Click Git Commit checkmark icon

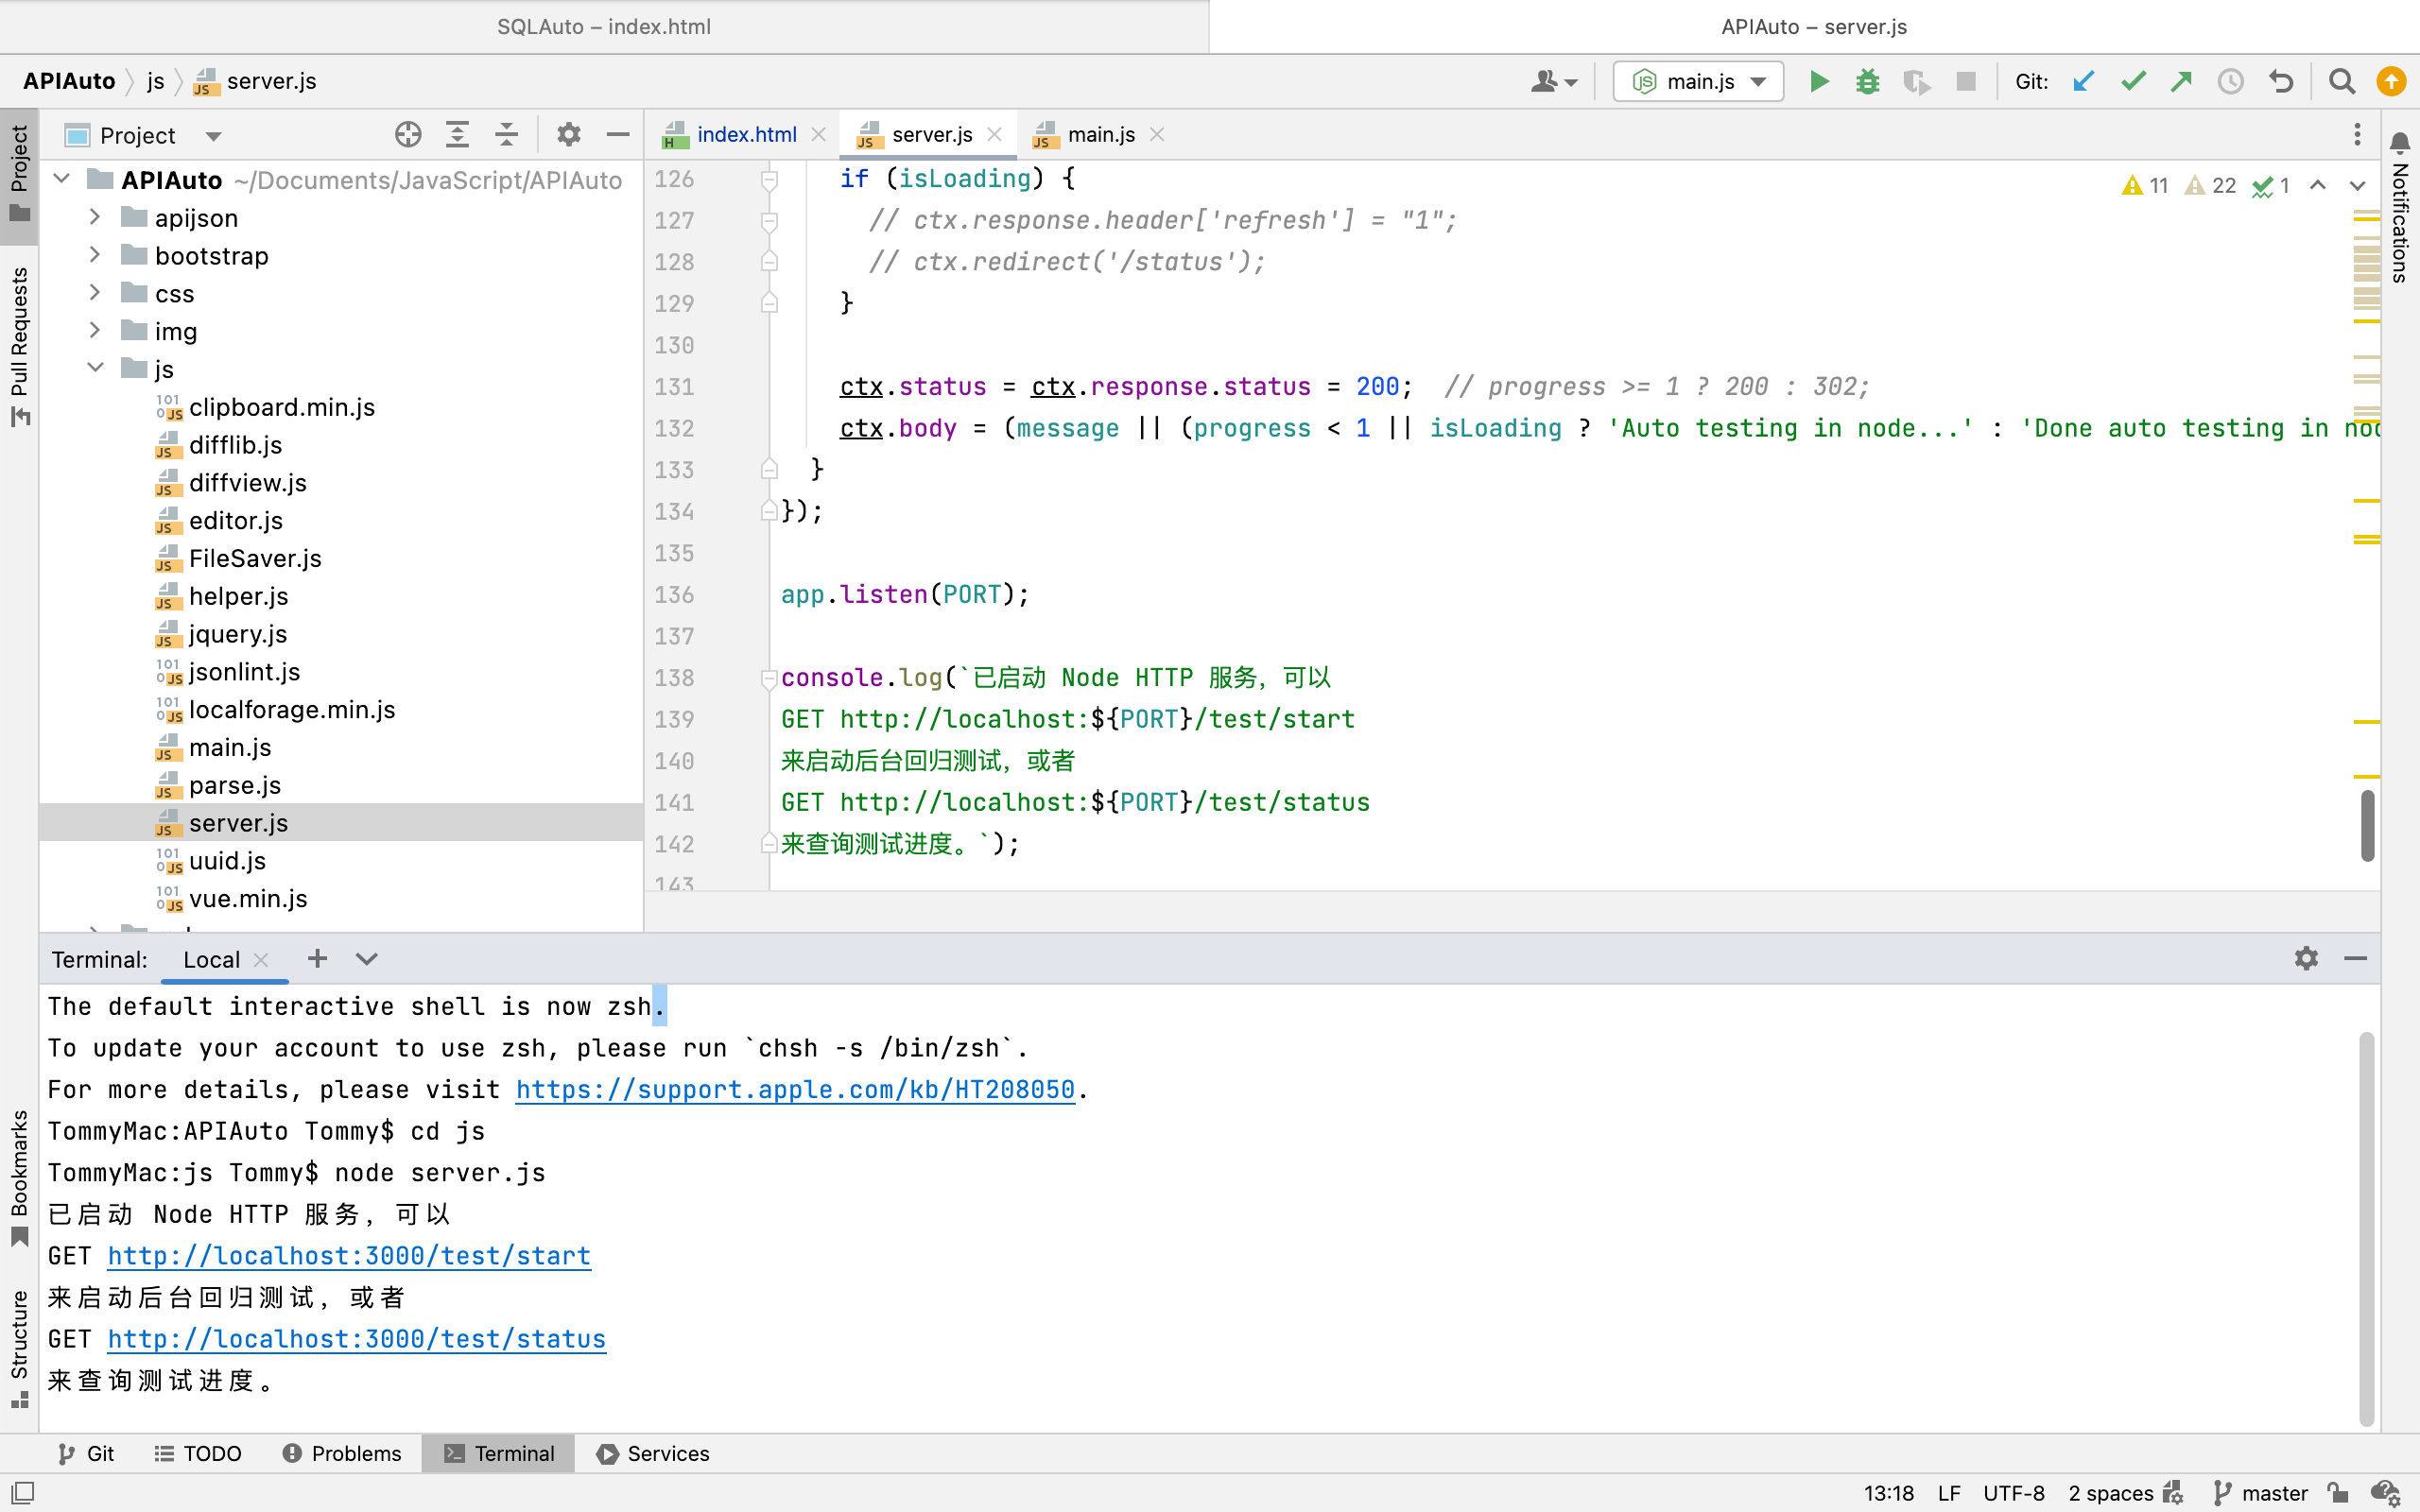[x=2133, y=81]
